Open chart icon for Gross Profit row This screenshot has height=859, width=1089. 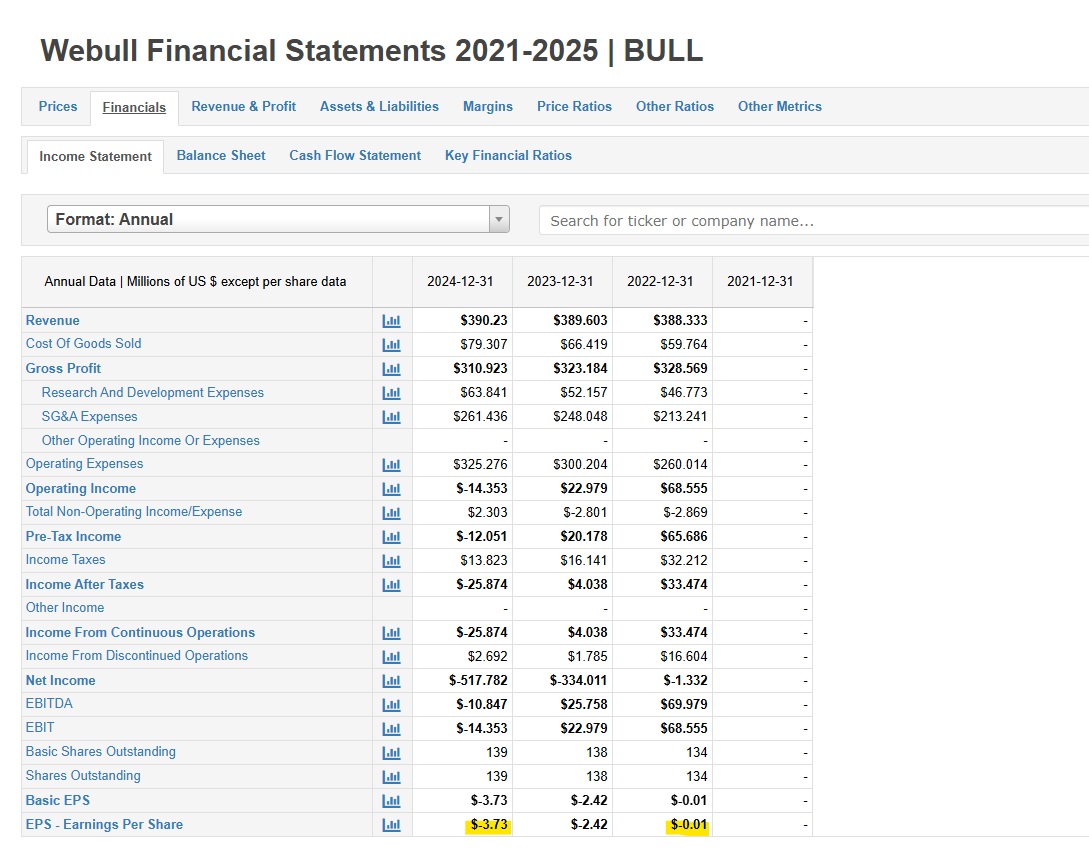(x=392, y=369)
